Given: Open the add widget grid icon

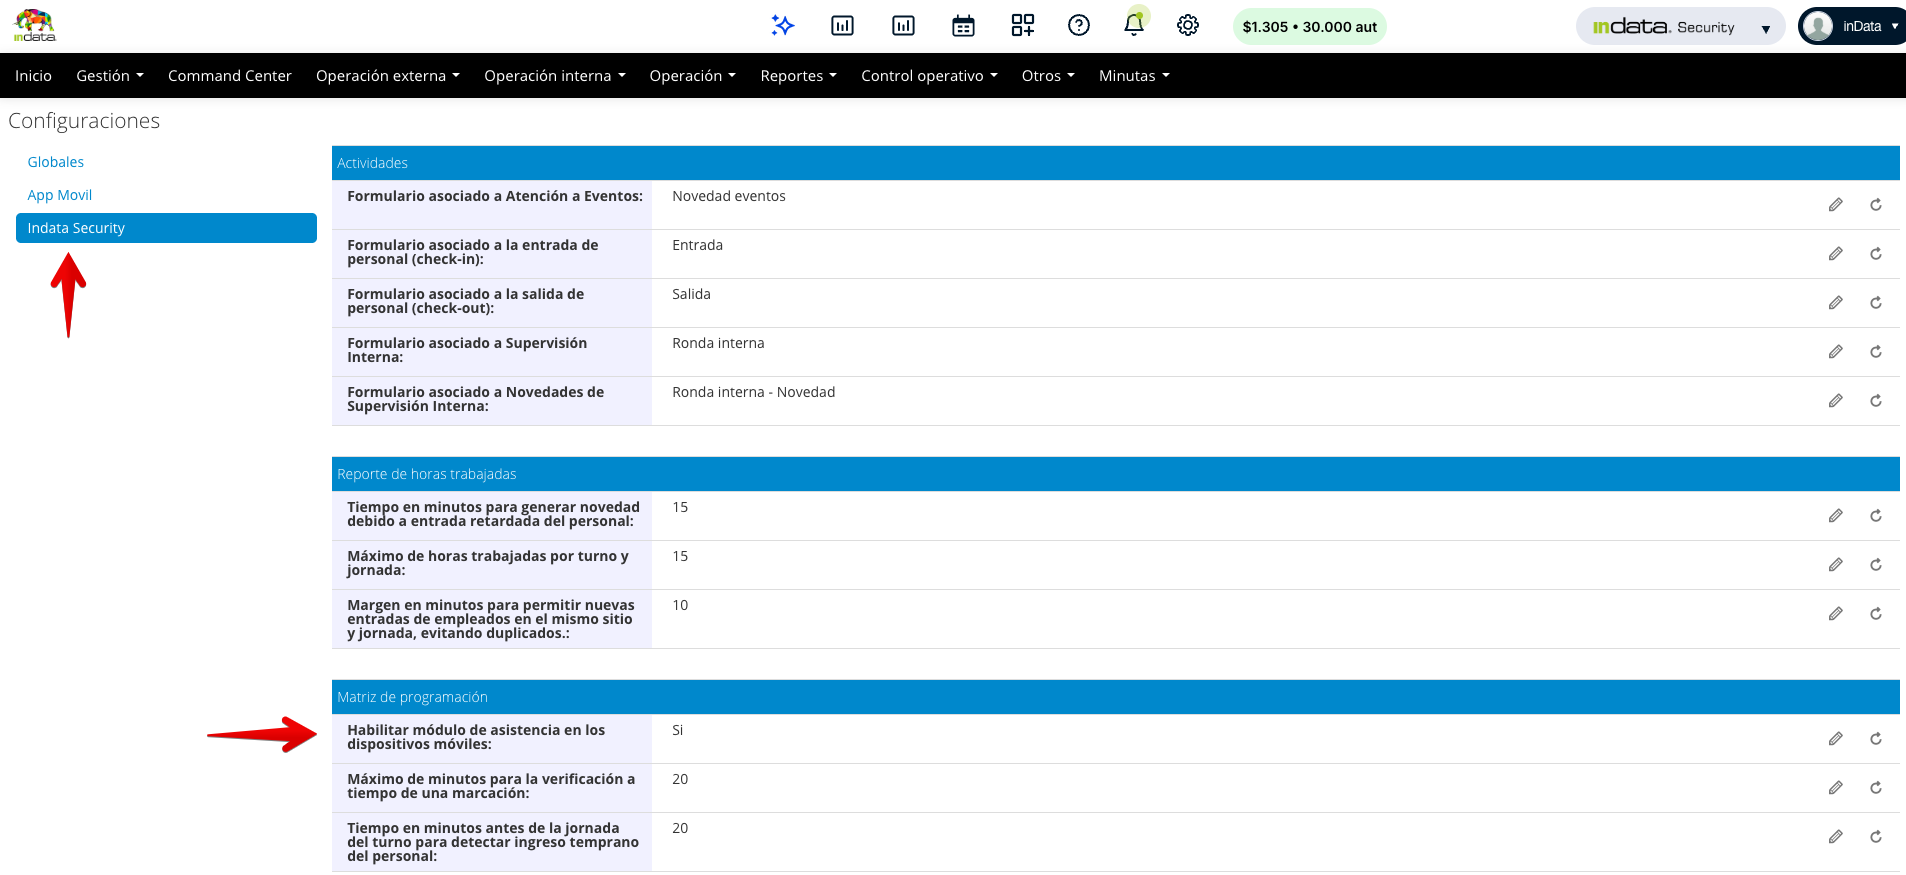Looking at the screenshot, I should pyautogui.click(x=1022, y=26).
